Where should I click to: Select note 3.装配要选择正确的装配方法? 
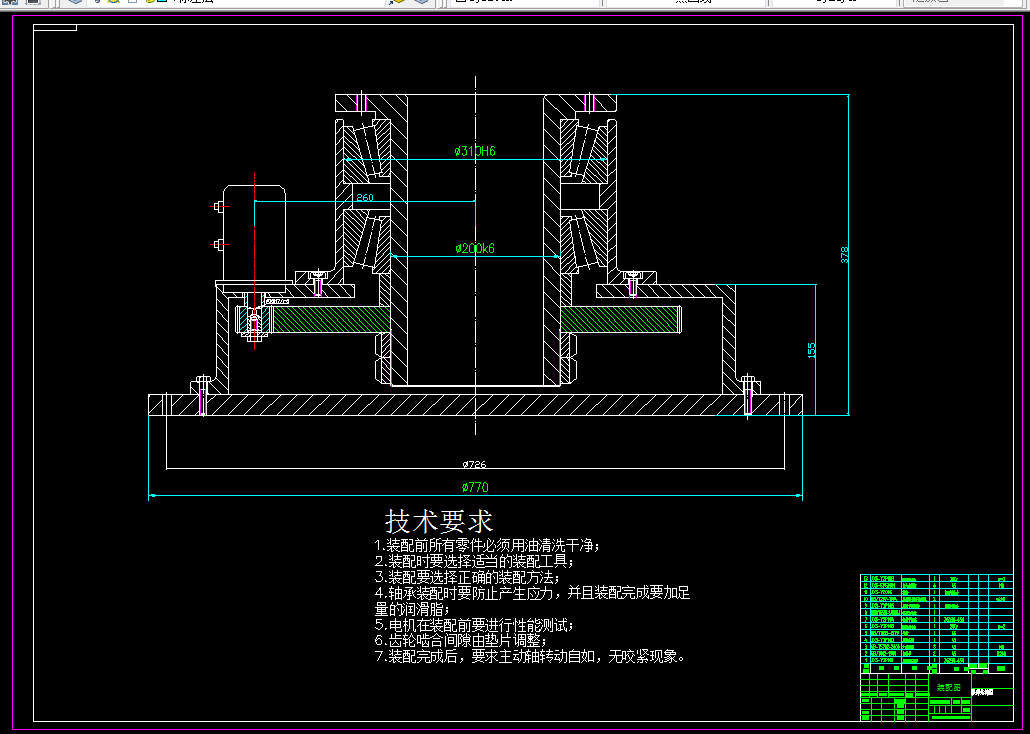click(467, 578)
